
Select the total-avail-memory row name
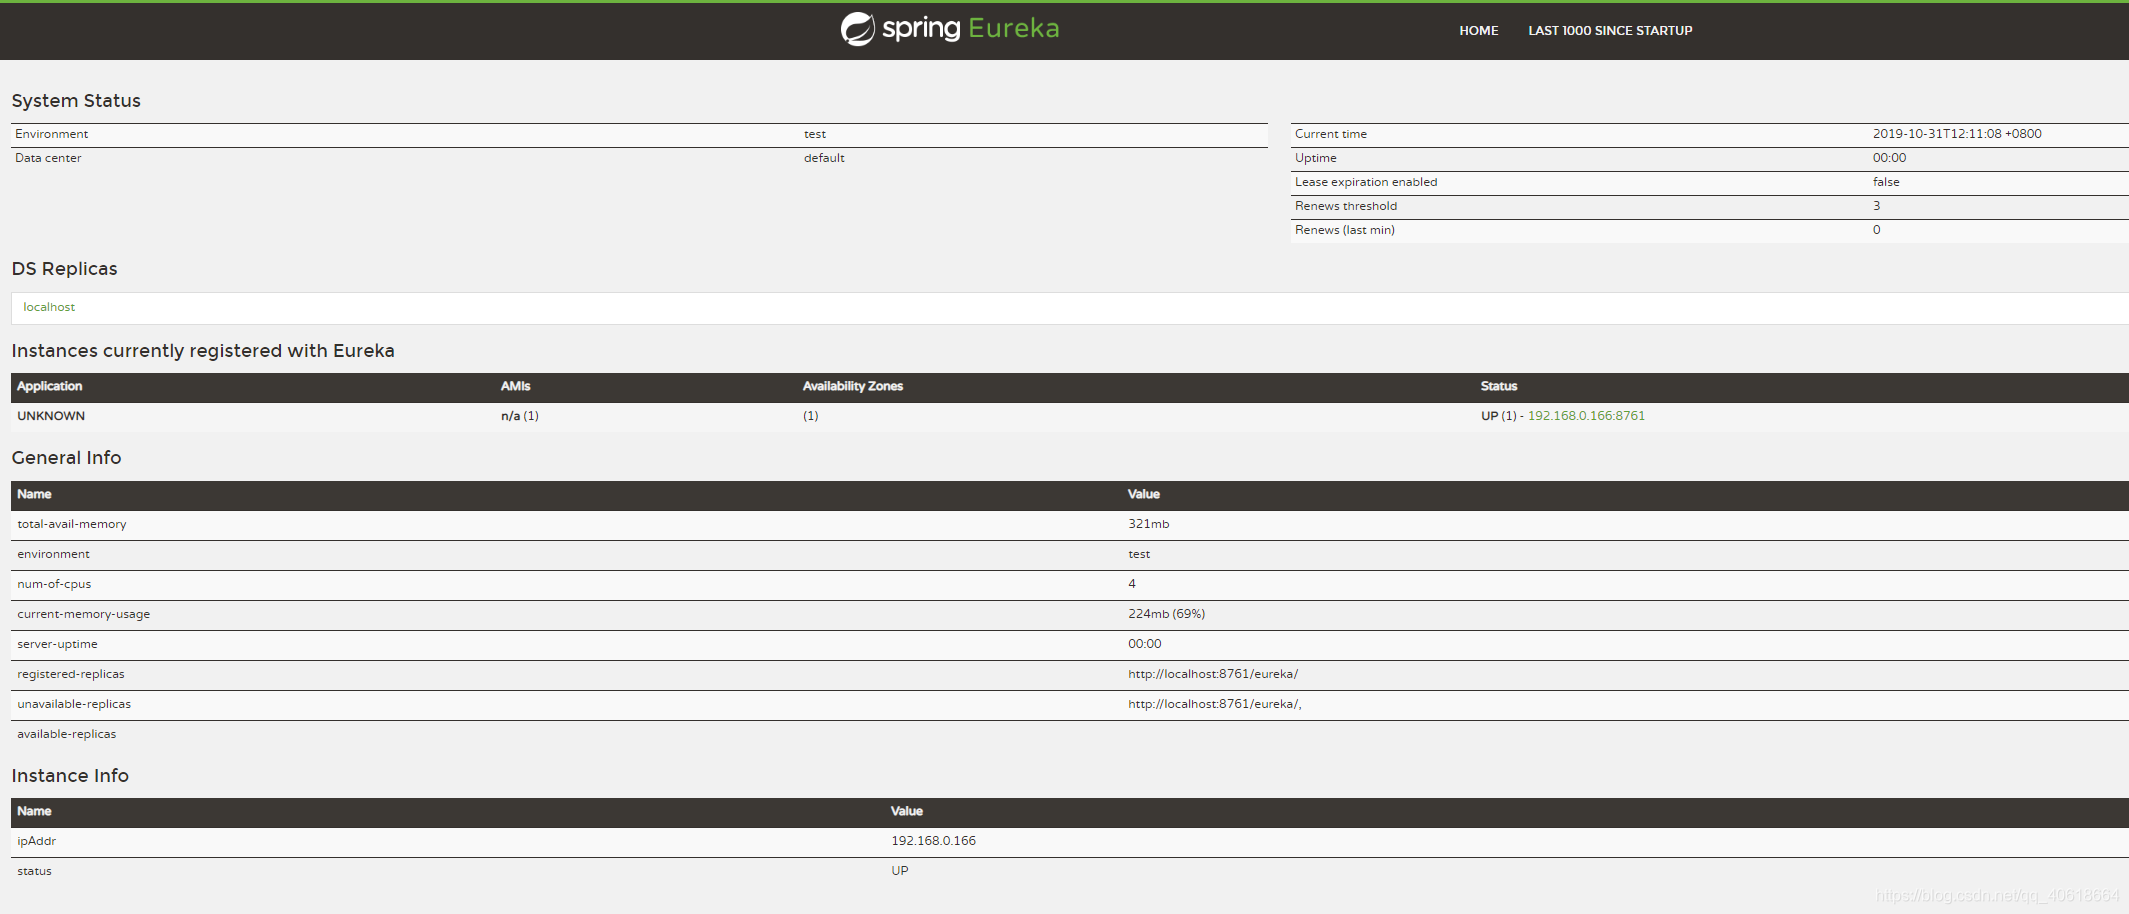pos(72,524)
